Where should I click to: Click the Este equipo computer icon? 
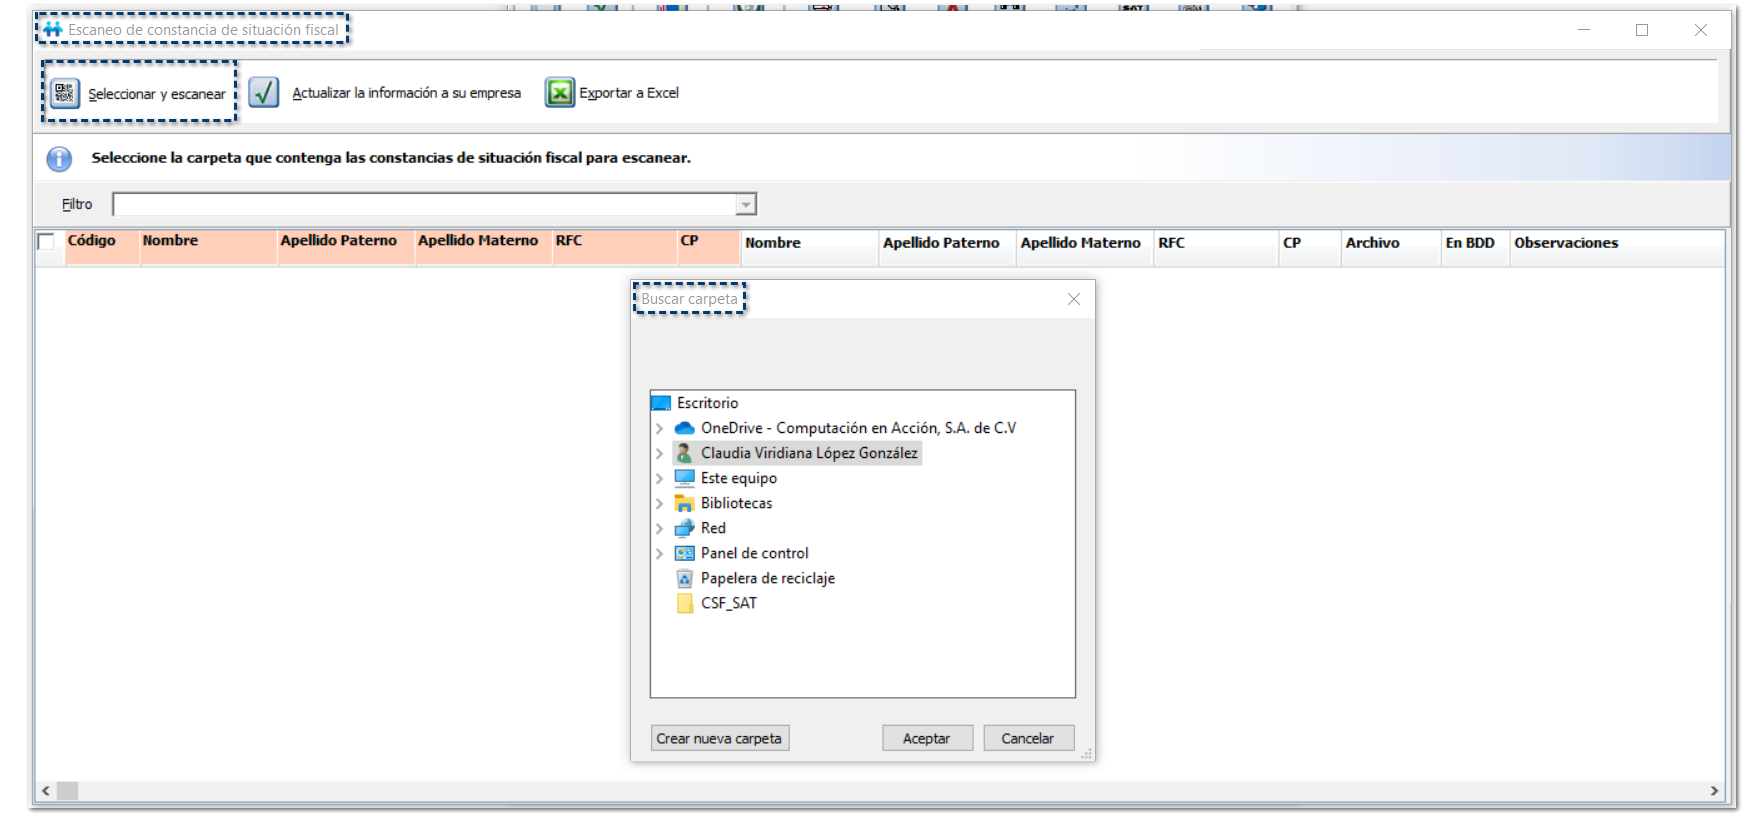[685, 478]
